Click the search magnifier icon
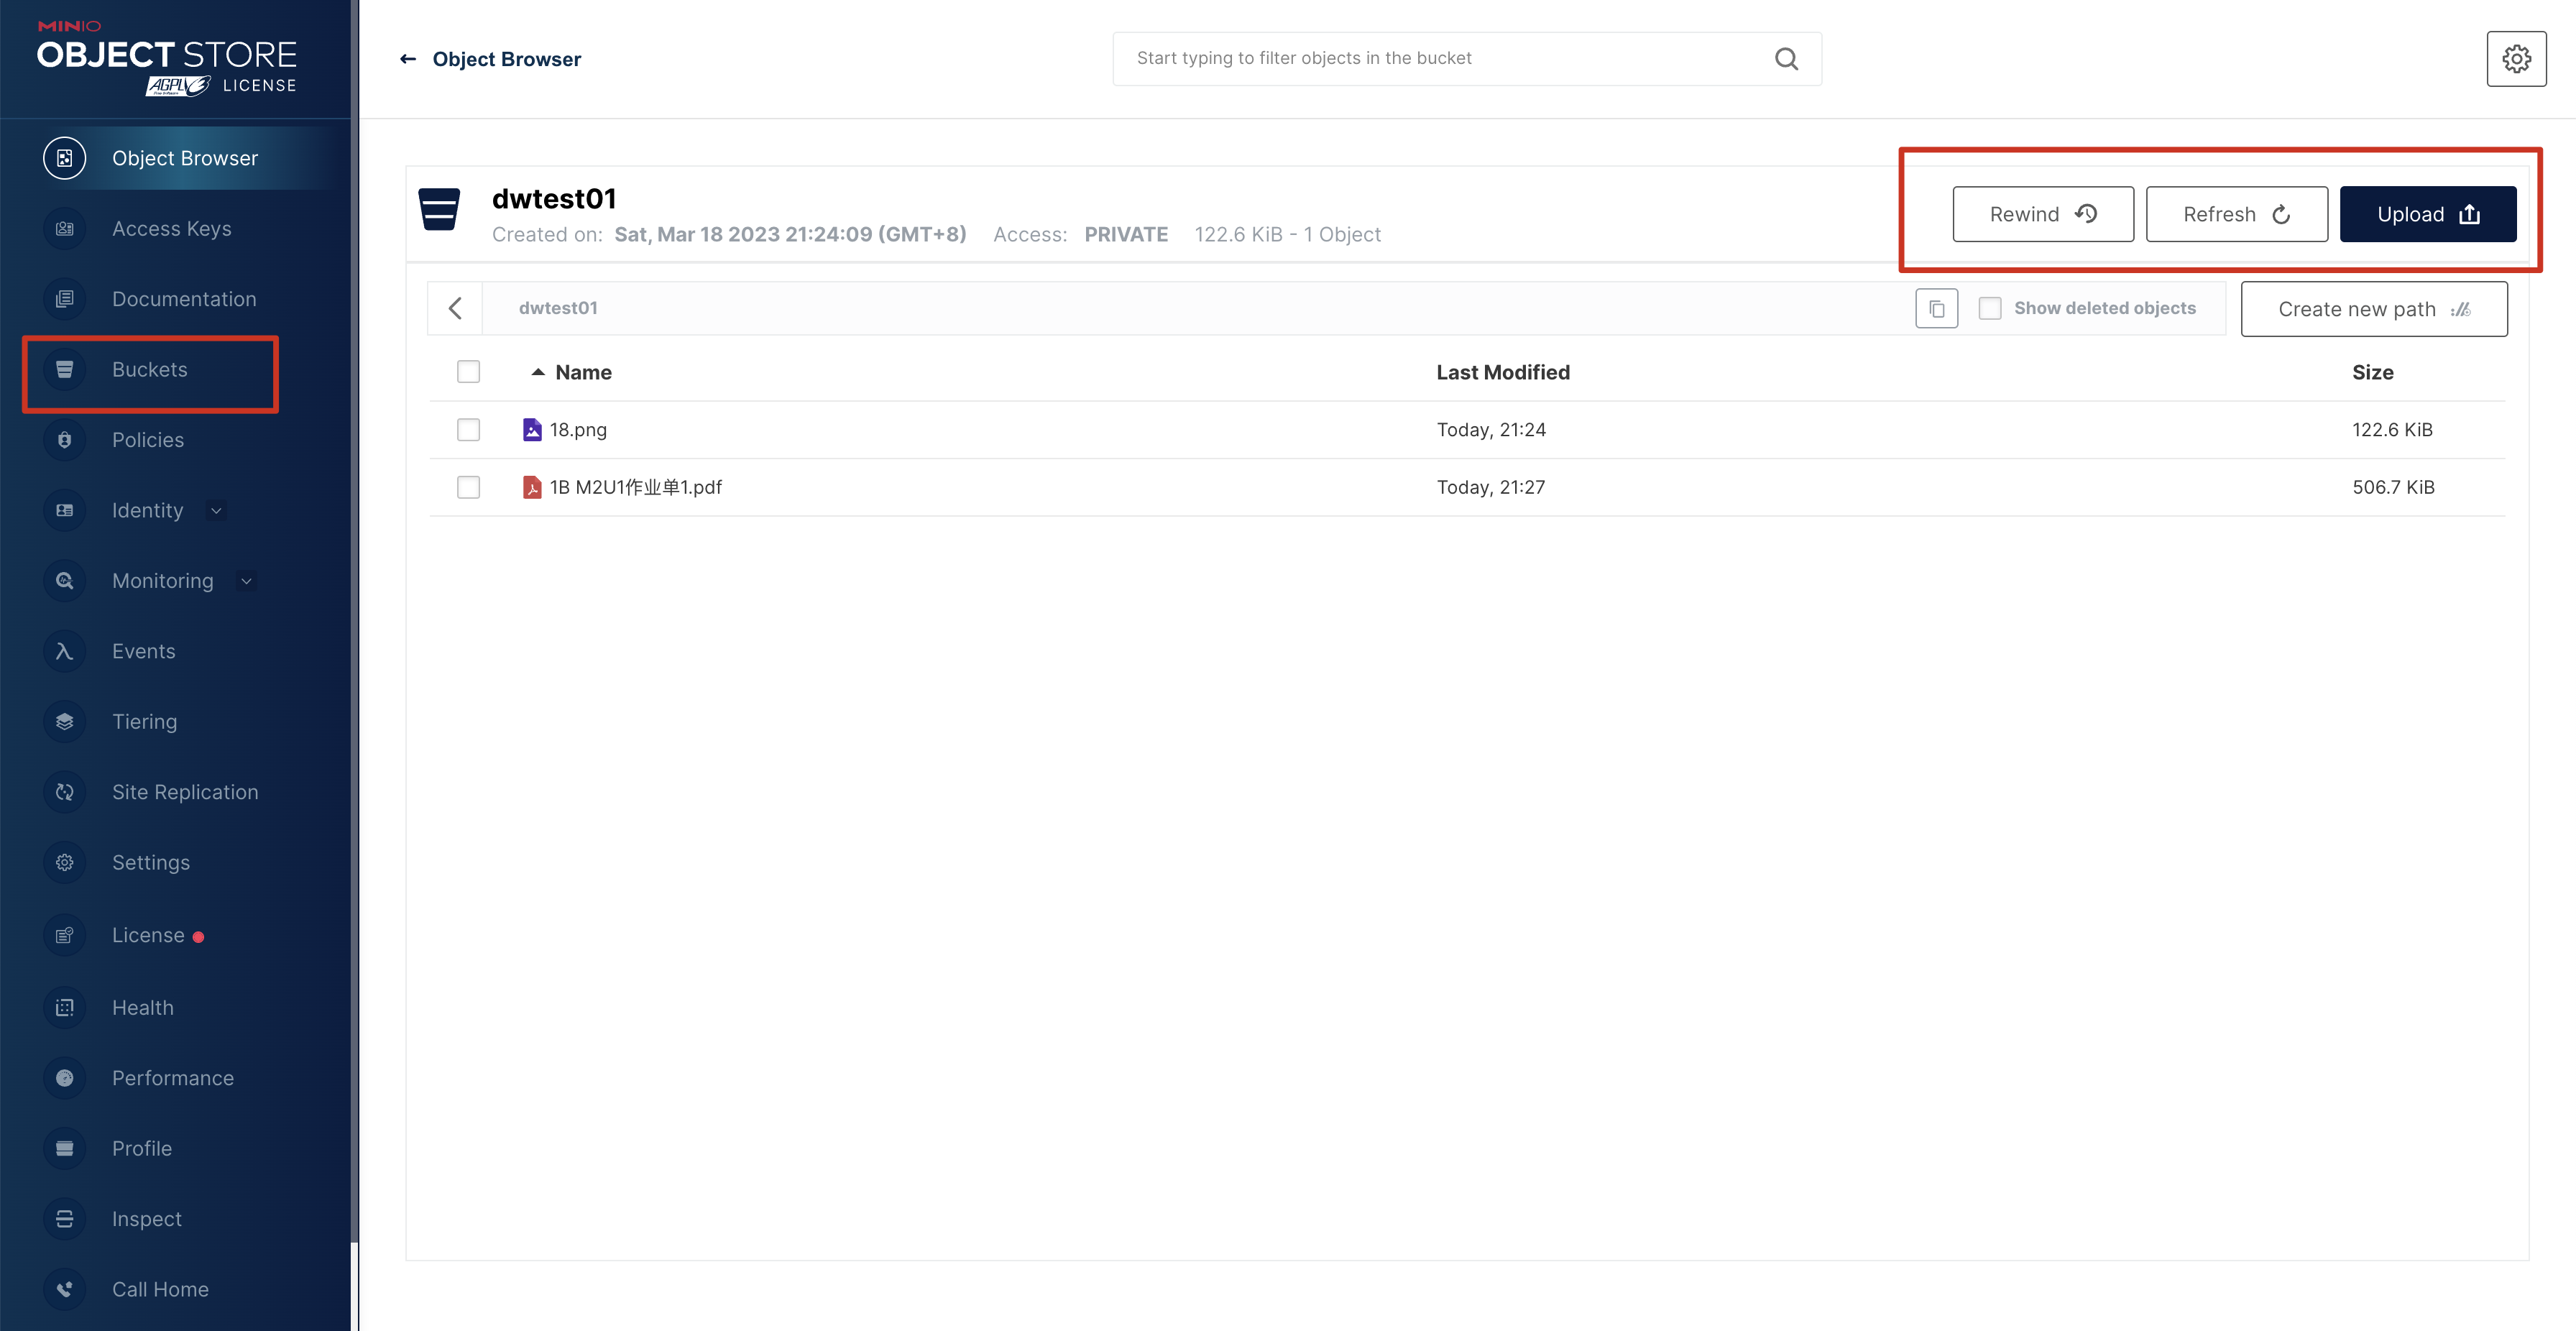Viewport: 2576px width, 1331px height. click(1786, 59)
